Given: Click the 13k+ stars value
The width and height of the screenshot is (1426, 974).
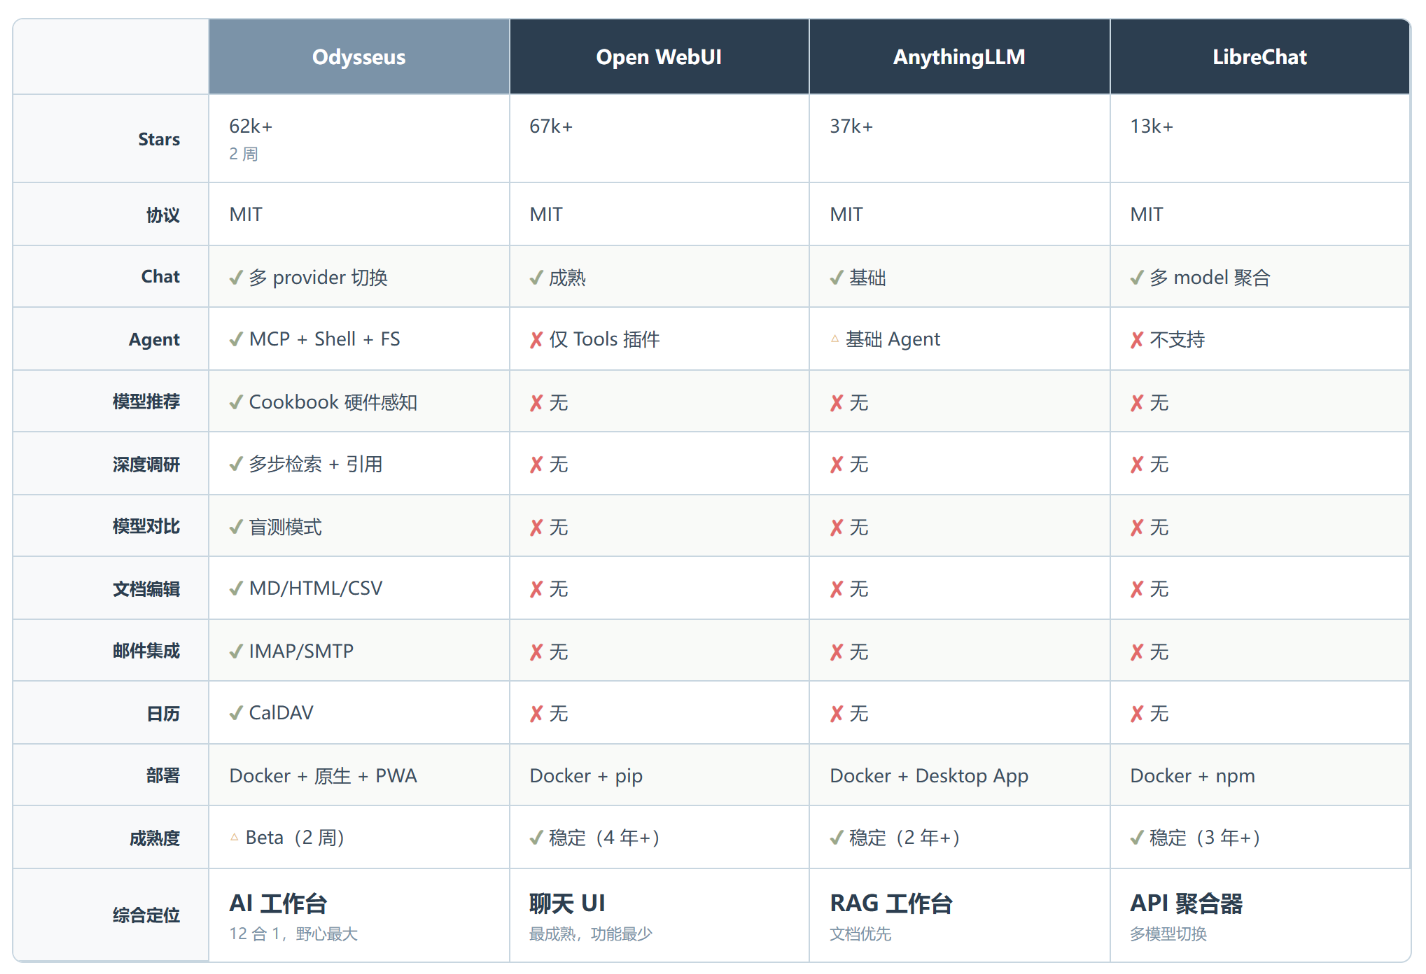Looking at the screenshot, I should click(x=1152, y=126).
